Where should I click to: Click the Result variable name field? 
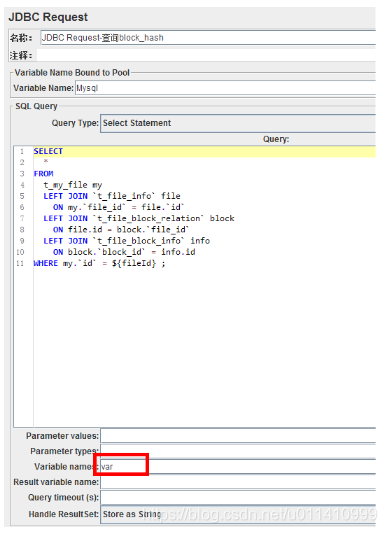[238, 482]
